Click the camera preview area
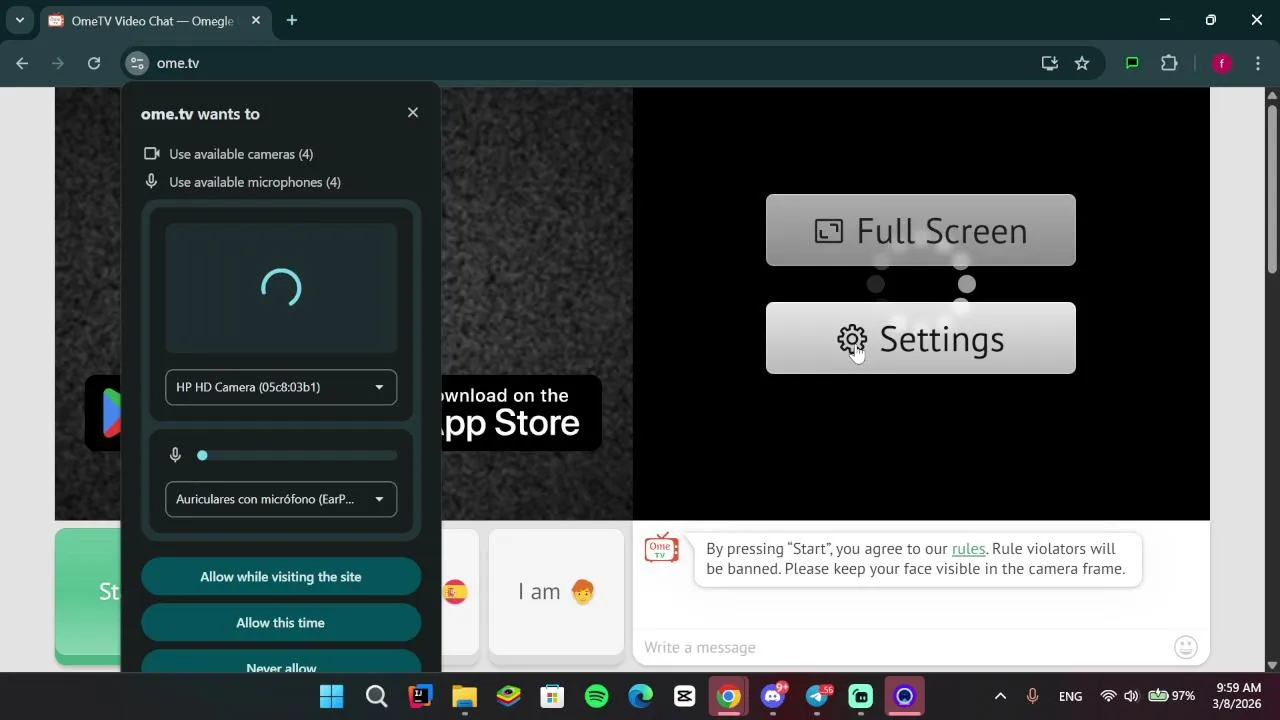The image size is (1280, 720). [281, 288]
